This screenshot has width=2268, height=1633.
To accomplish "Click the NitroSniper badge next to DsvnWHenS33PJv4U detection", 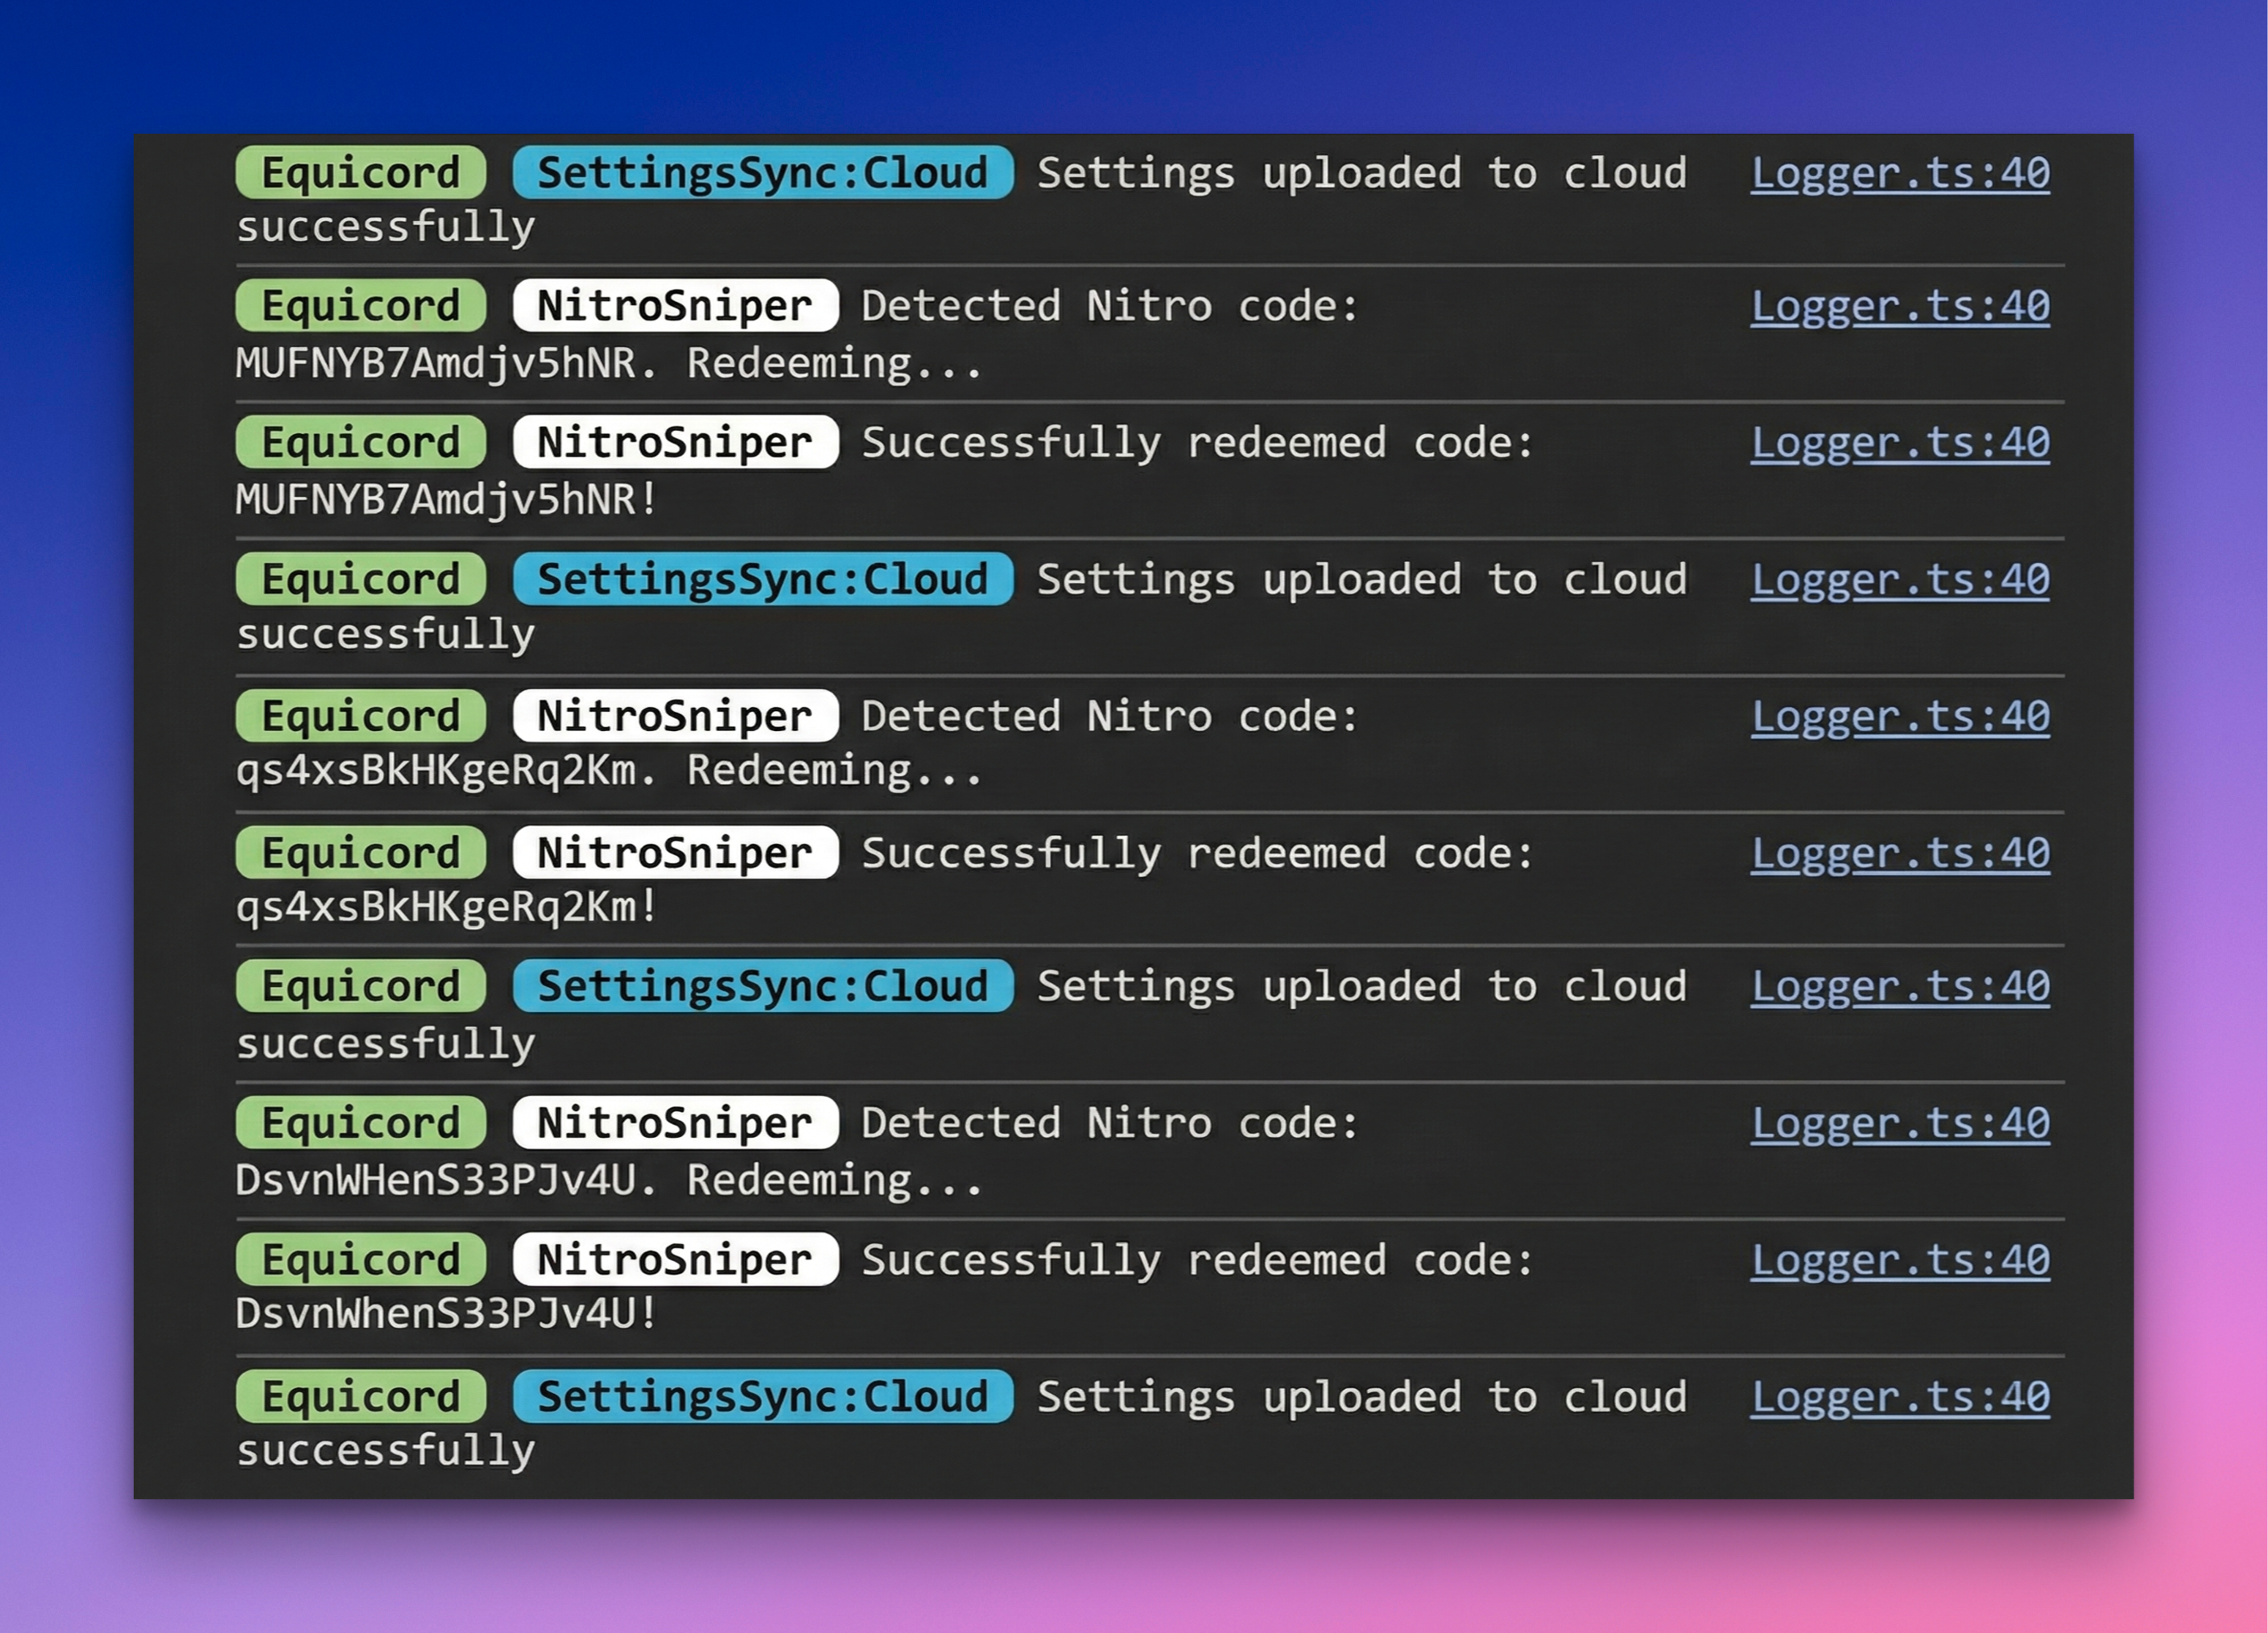I will (x=673, y=1123).
